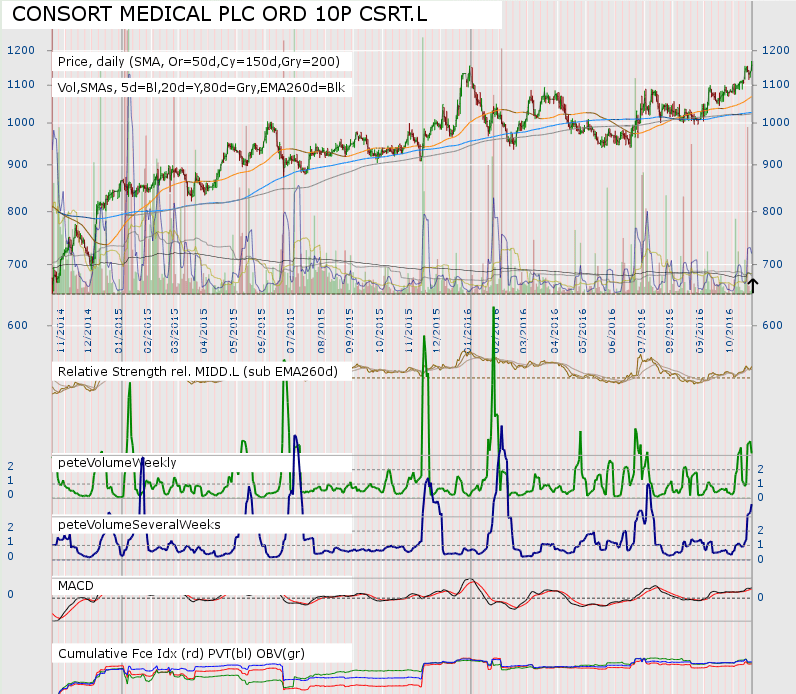
Task: Click the 04/2016 date label on time axis
Action: 554,331
